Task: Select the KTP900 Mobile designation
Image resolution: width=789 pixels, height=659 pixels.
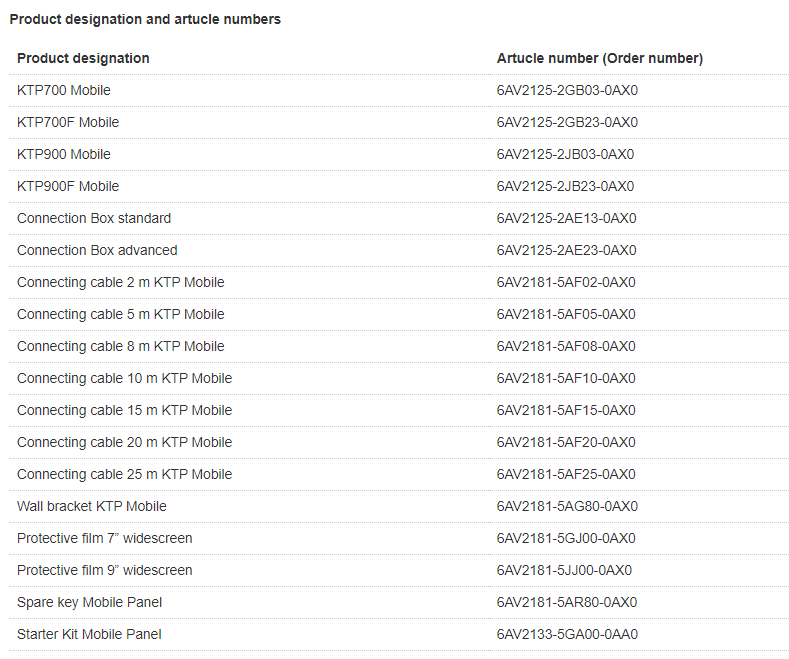Action: (x=64, y=154)
